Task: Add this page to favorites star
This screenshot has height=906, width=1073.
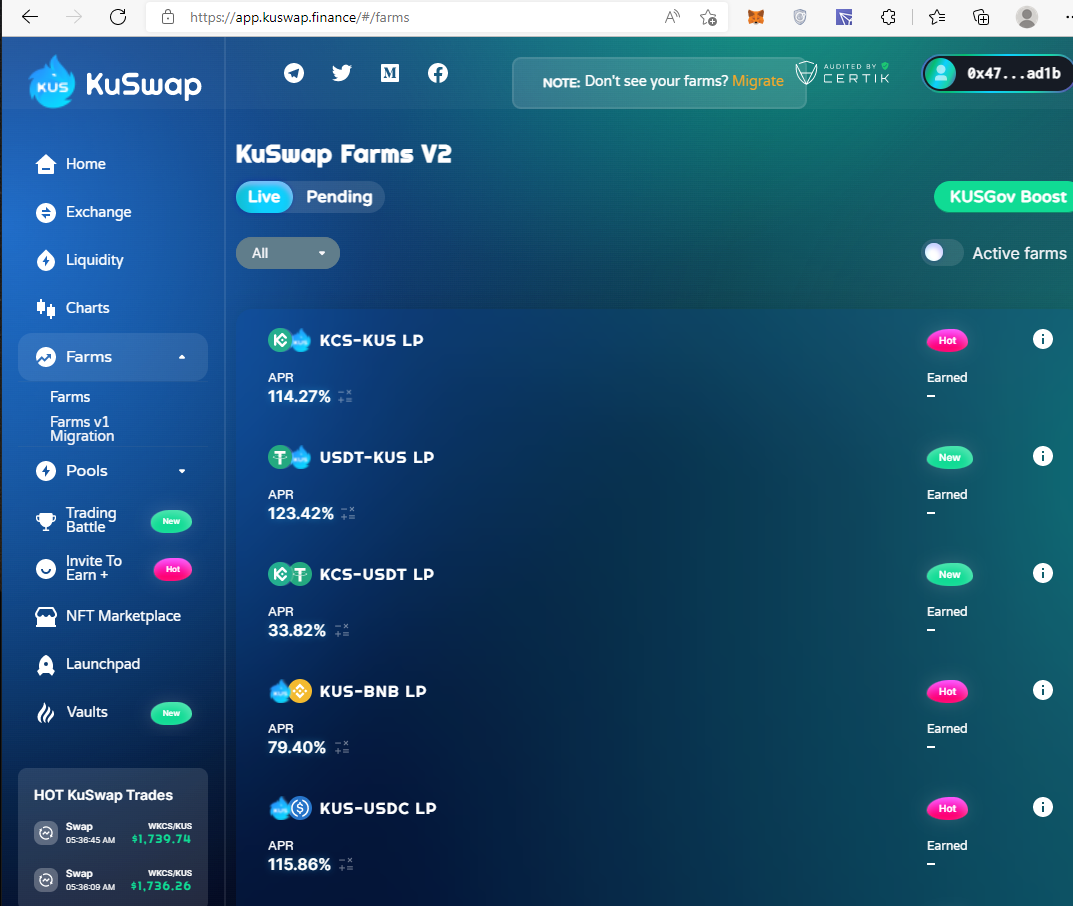Action: point(708,17)
